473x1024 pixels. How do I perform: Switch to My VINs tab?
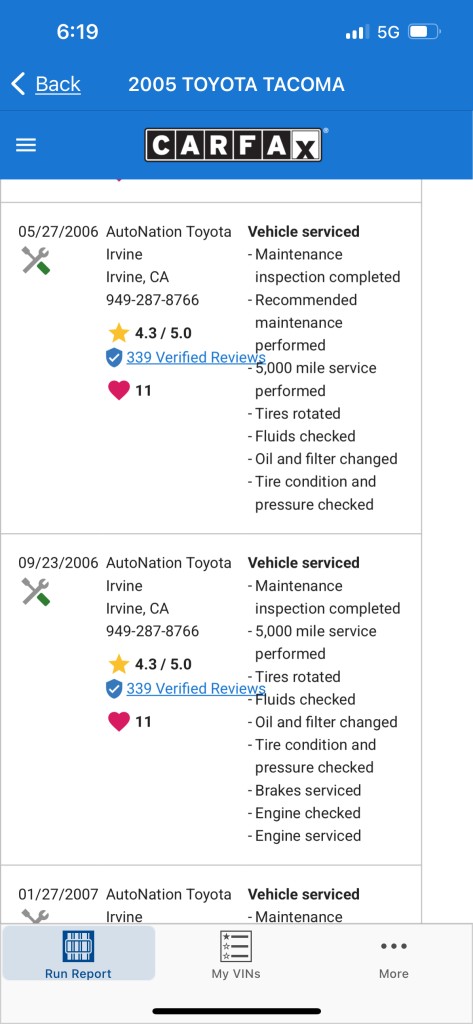point(236,953)
